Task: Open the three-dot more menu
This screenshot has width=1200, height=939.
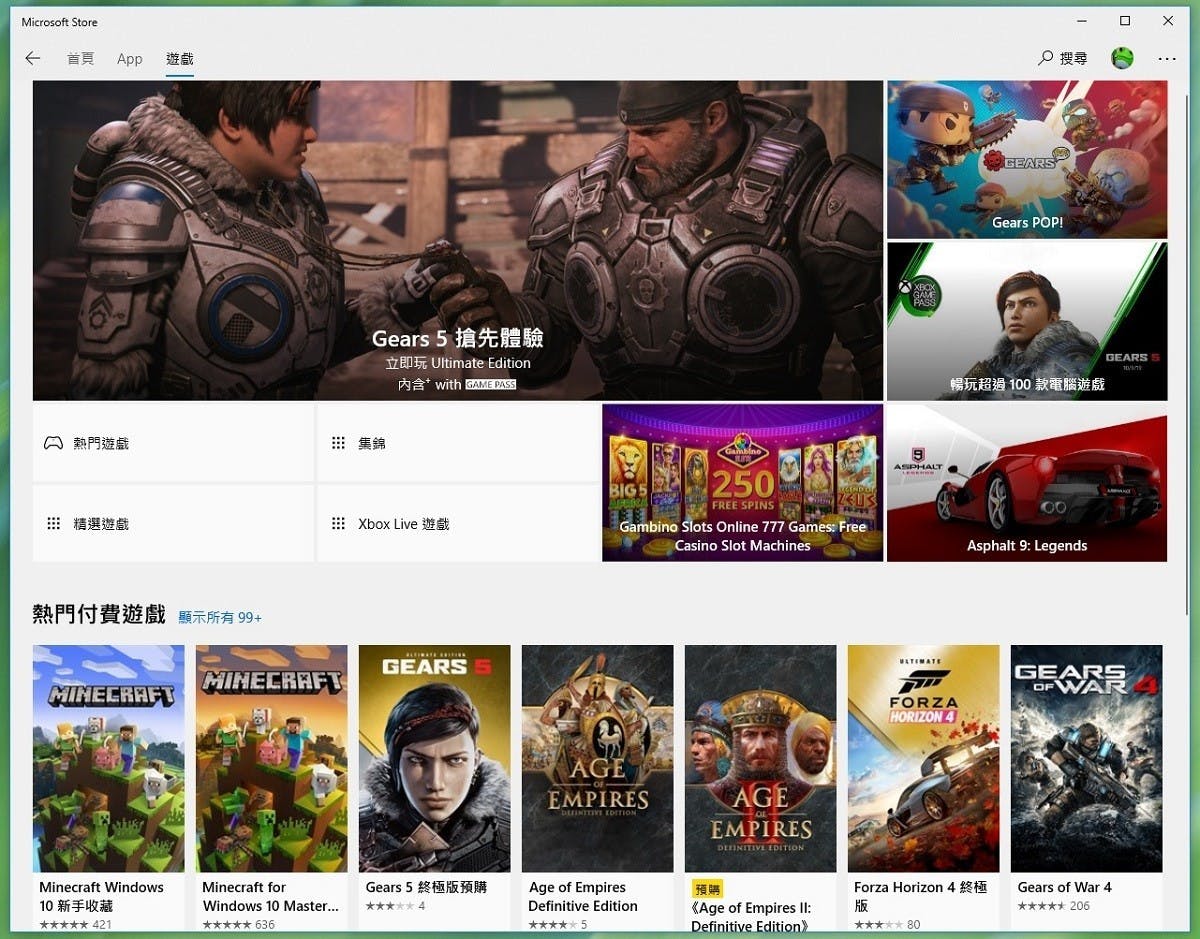Action: point(1167,59)
